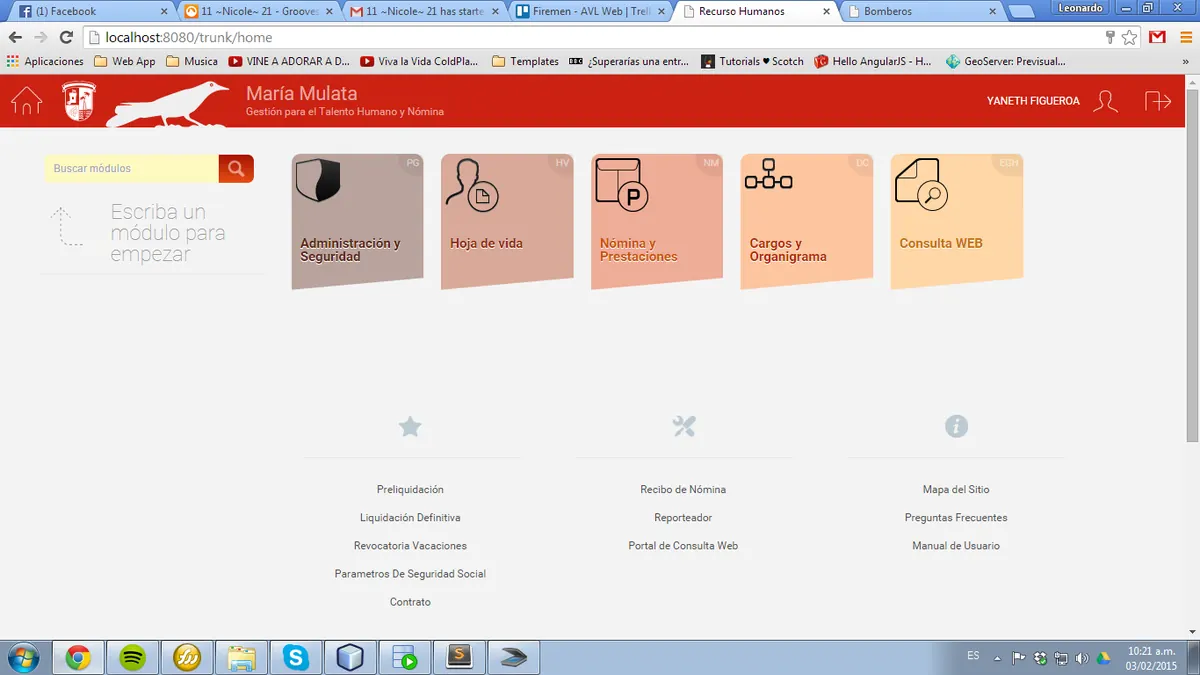Open the user profile icon beside Yaneth Figueroa
The image size is (1200, 675).
click(1105, 101)
